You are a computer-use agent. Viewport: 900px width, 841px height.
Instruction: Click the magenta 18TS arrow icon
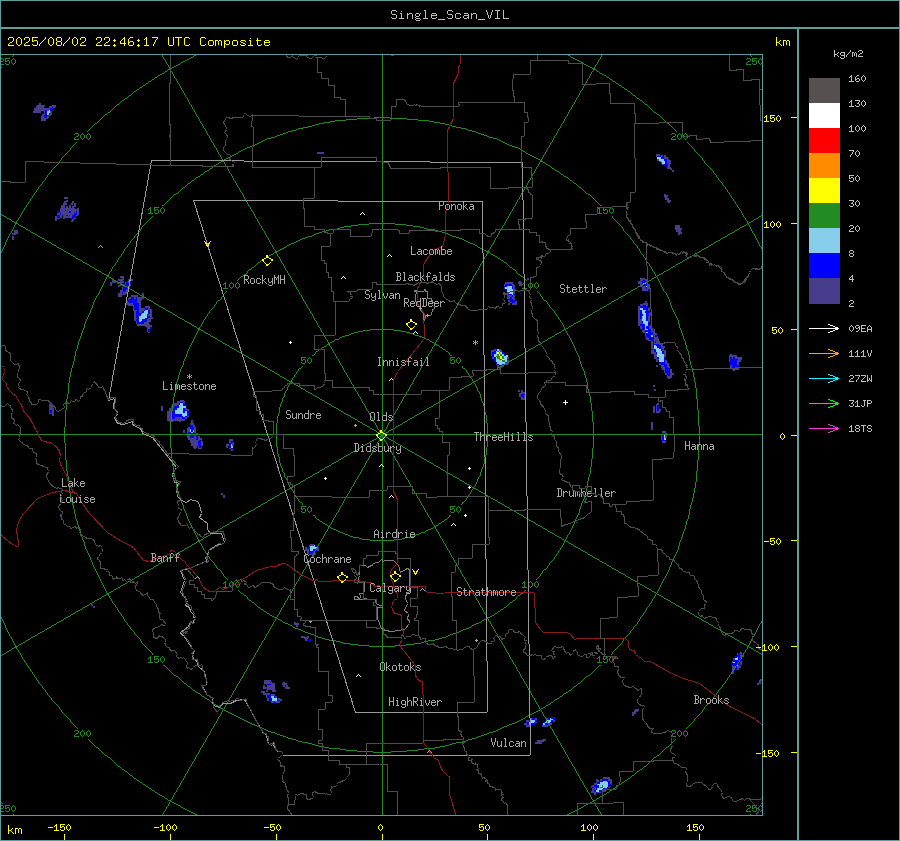824,428
